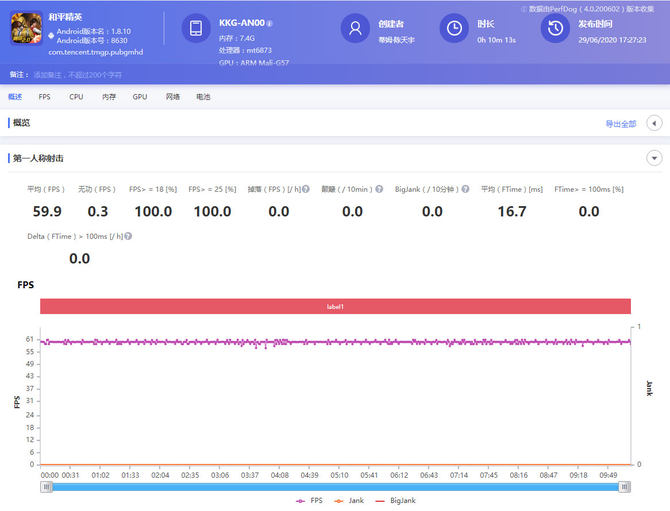Open the 内存 tab
Screen dimensions: 670x511
[x=108, y=97]
